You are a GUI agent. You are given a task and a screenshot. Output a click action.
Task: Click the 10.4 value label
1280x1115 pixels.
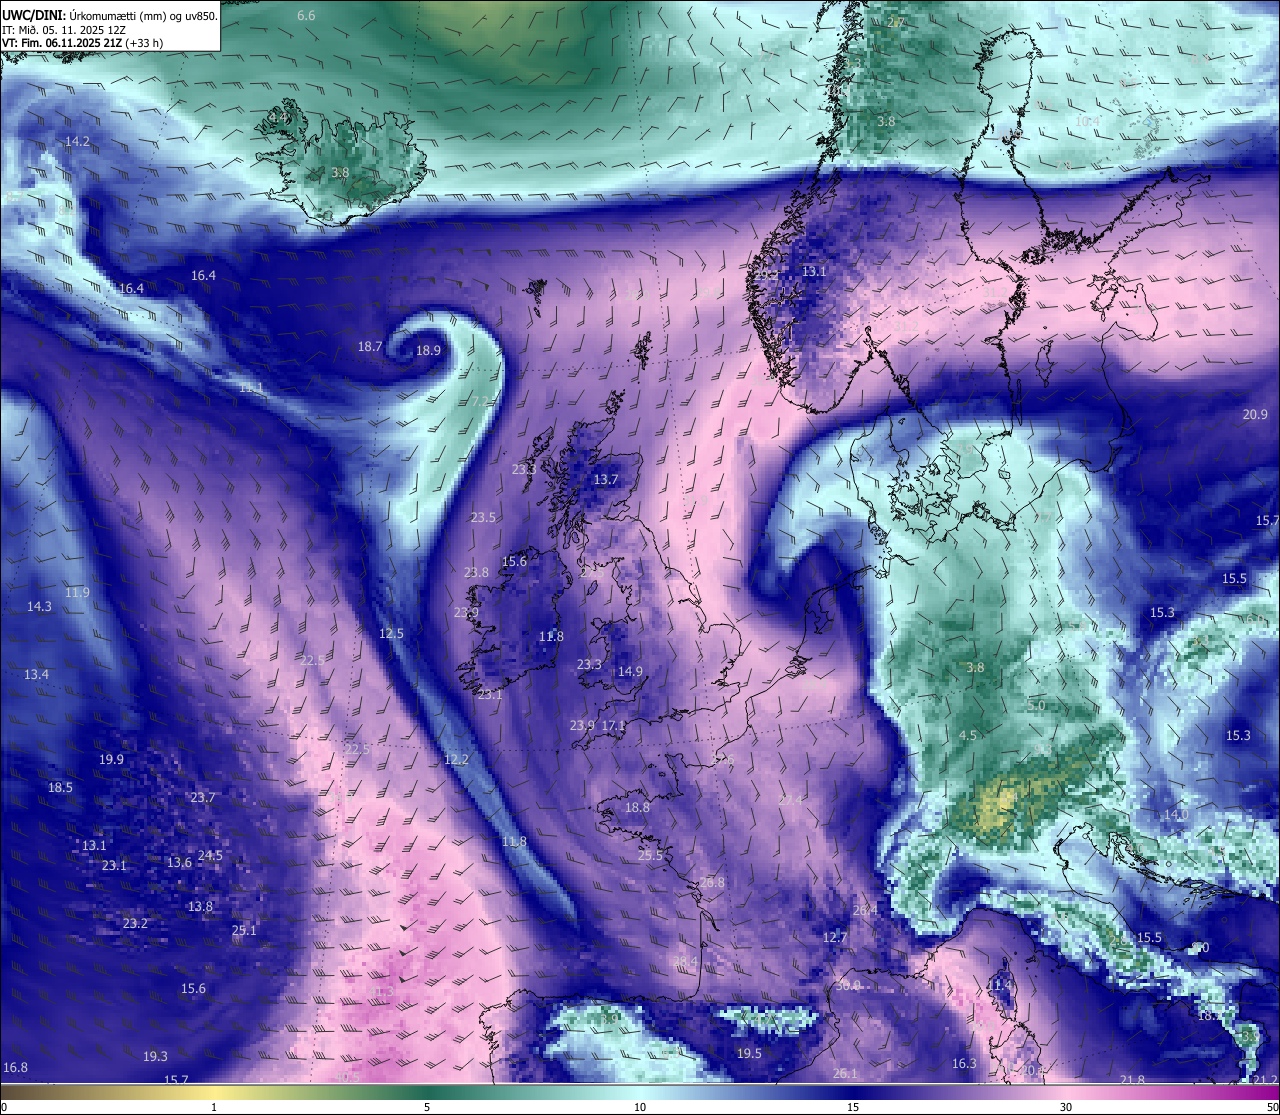coord(1087,121)
